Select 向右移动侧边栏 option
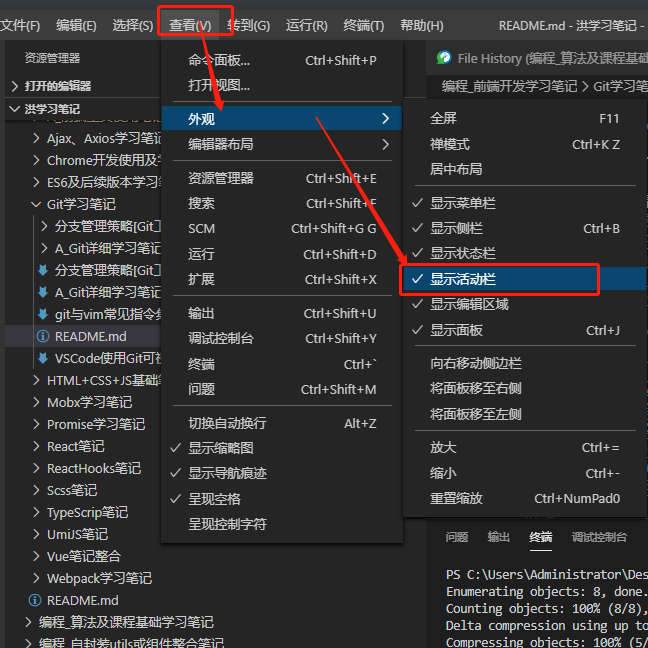Screen dimensions: 648x648 [x=525, y=363]
